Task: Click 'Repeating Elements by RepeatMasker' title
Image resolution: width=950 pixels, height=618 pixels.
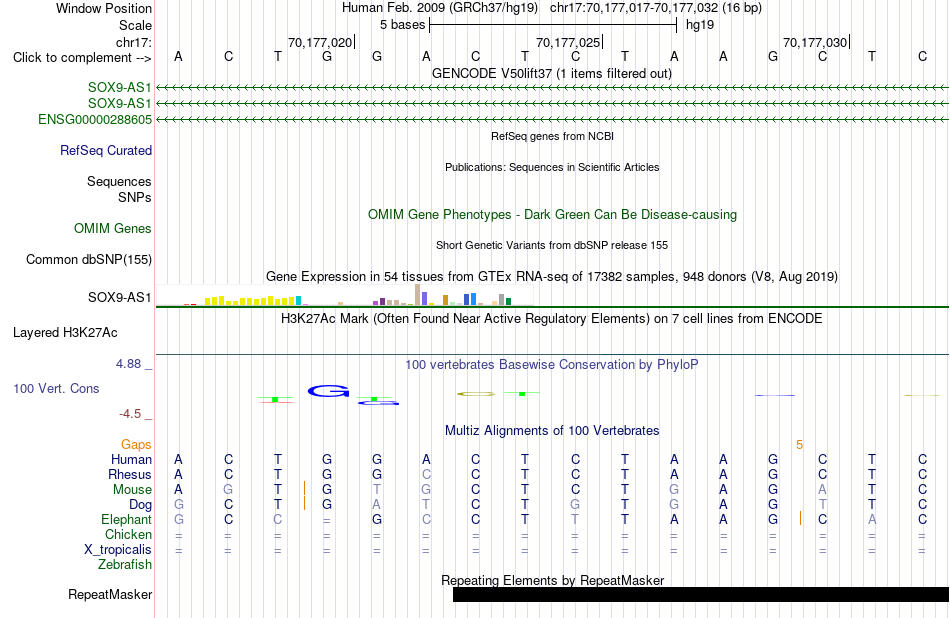Action: 552,580
